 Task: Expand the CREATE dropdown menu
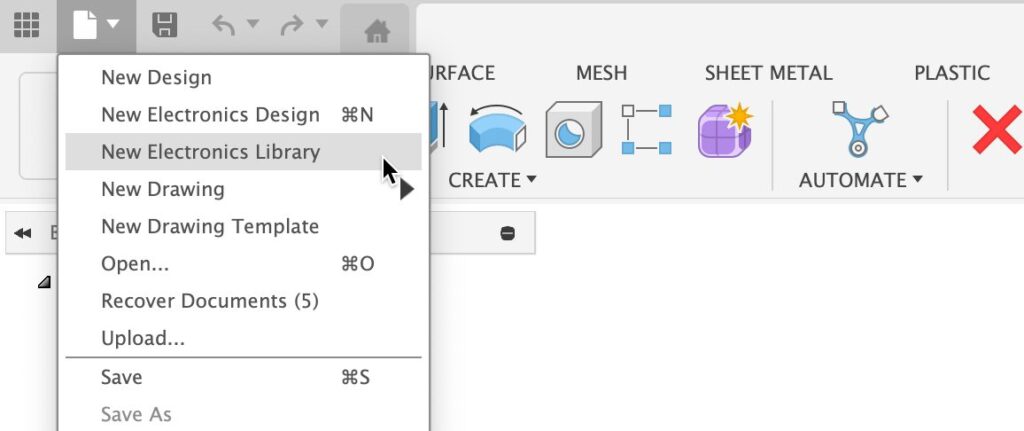click(x=492, y=180)
